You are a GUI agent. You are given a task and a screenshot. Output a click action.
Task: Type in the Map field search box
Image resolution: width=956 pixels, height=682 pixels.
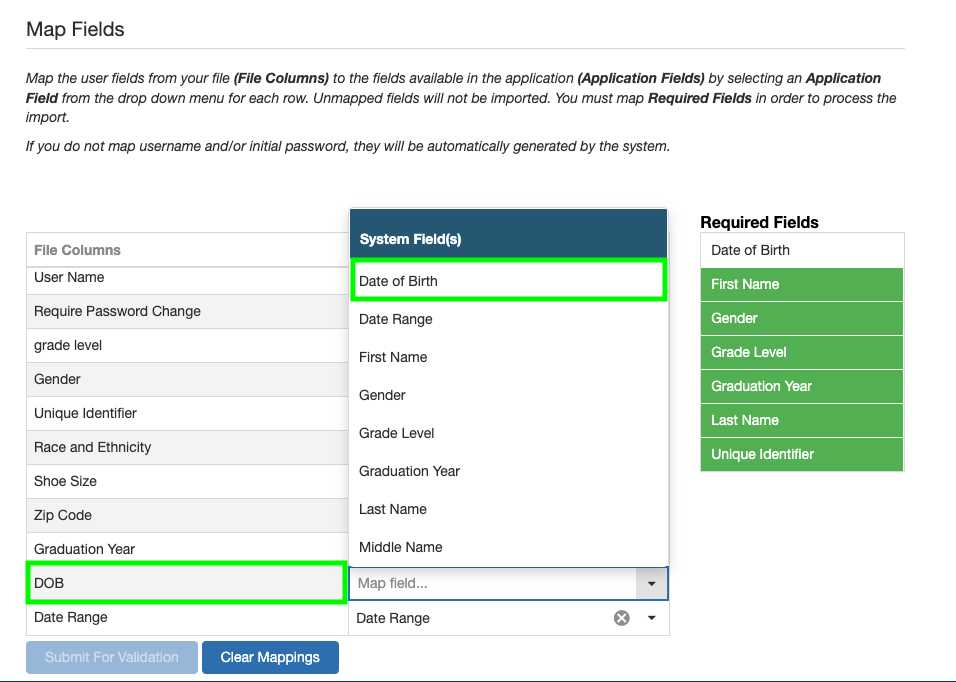pos(492,583)
